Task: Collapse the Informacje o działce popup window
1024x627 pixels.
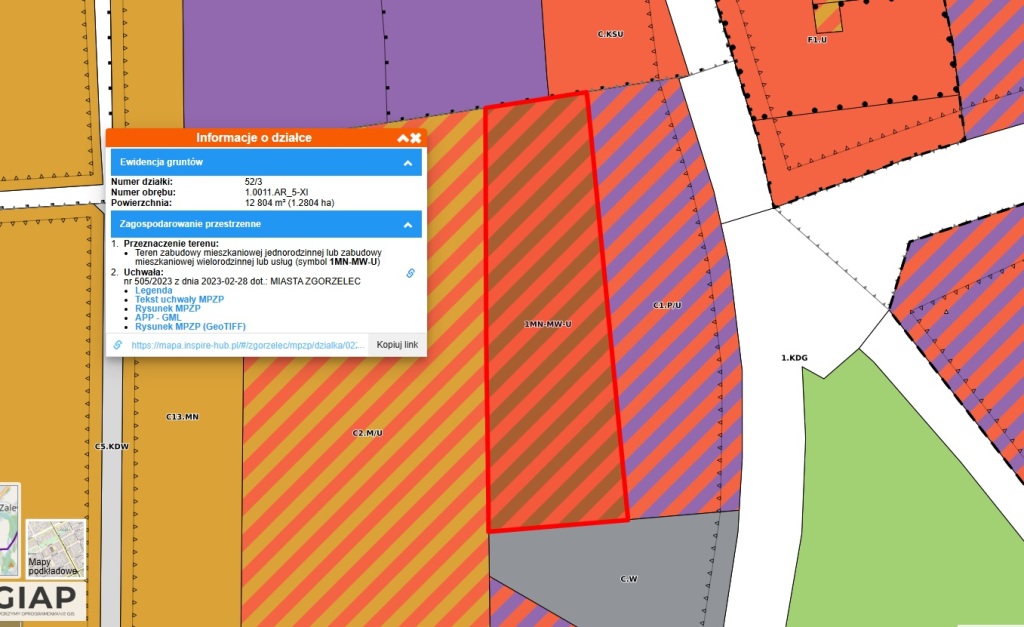Action: pyautogui.click(x=403, y=138)
